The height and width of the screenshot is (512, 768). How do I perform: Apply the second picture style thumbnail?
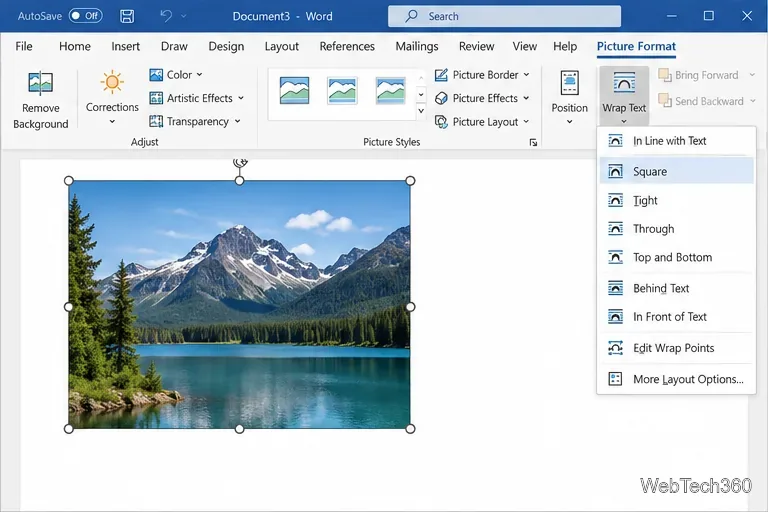[342, 91]
